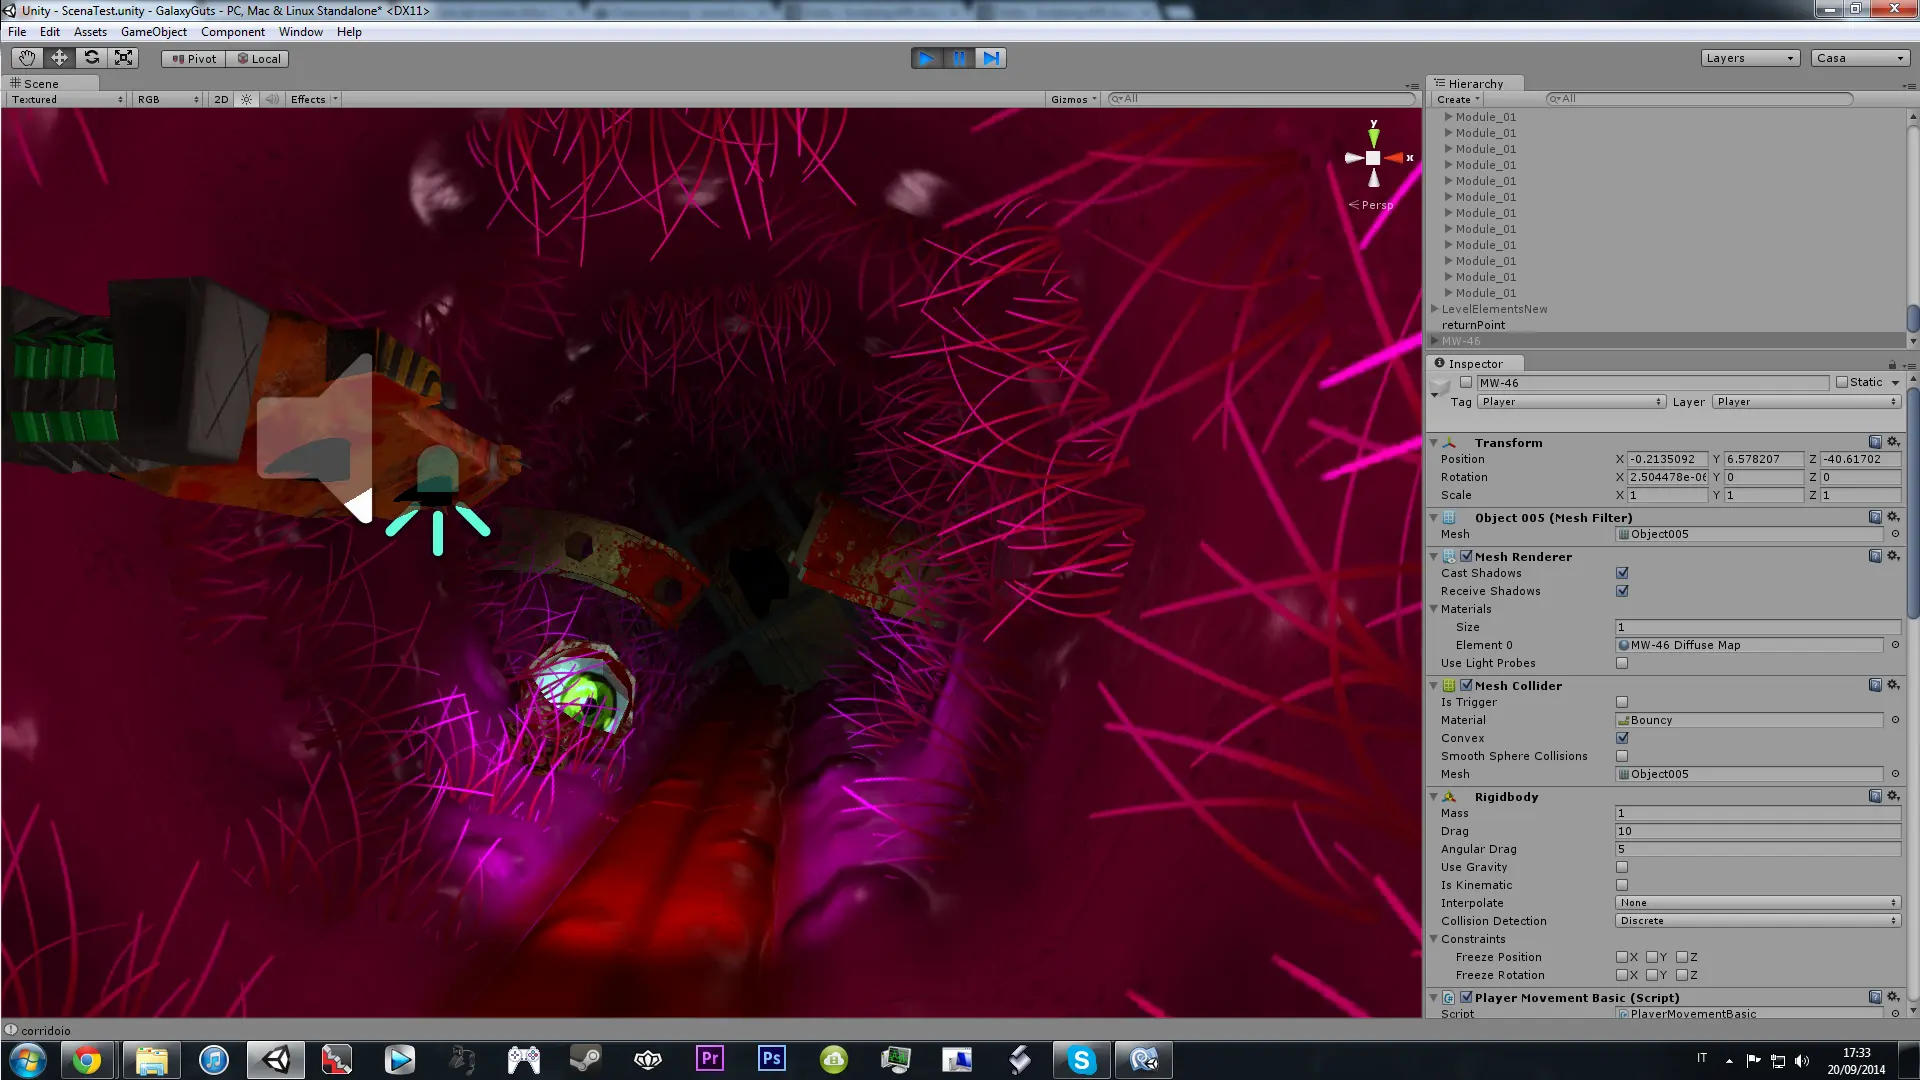Pause the game playback

(959, 58)
